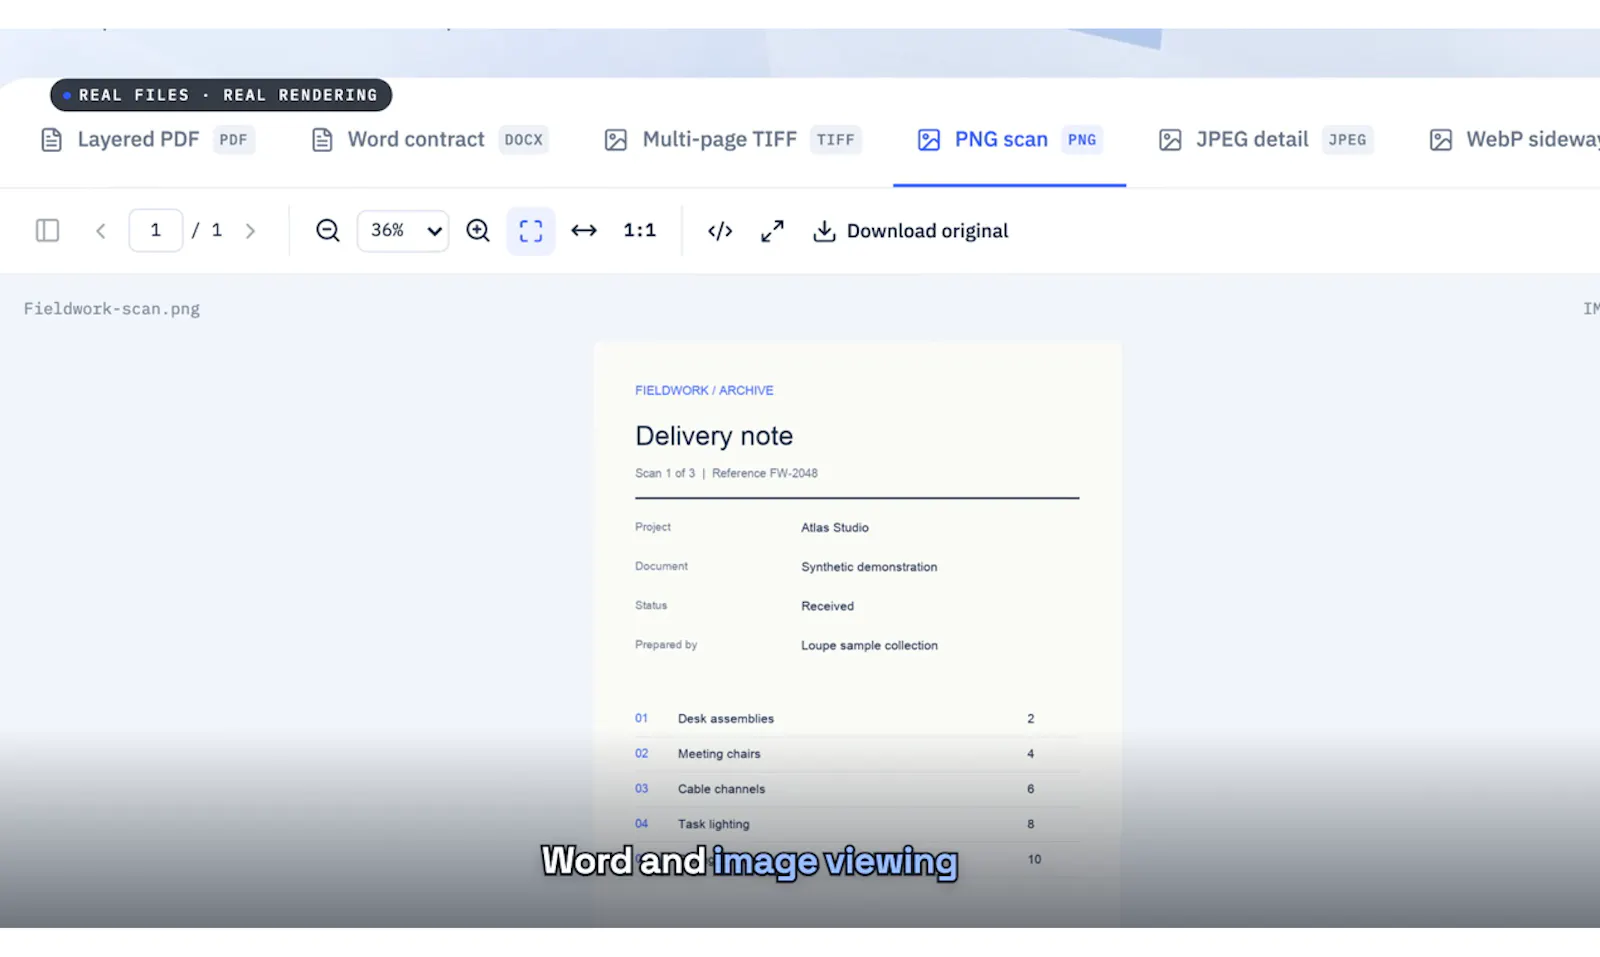1600x957 pixels.
Task: Click the Desk assemblies row
Action: [x=857, y=719]
